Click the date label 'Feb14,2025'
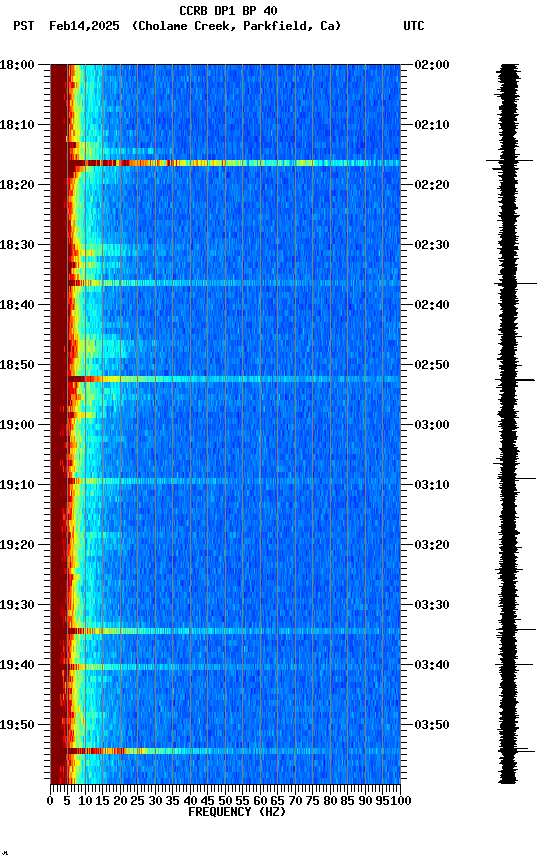This screenshot has width=552, height=864. (x=84, y=26)
